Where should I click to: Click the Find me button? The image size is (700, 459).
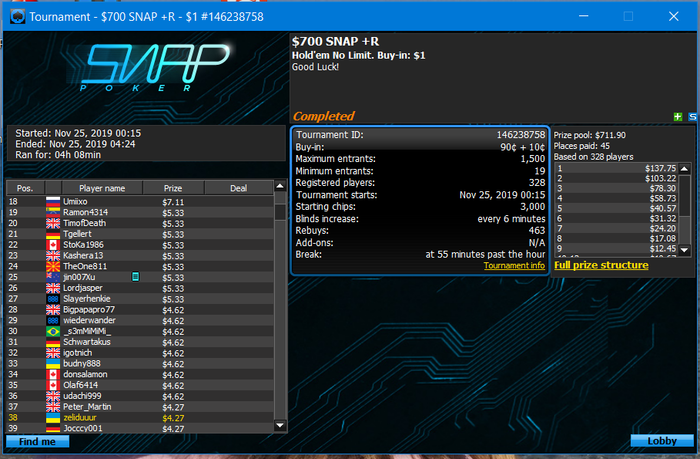38,442
